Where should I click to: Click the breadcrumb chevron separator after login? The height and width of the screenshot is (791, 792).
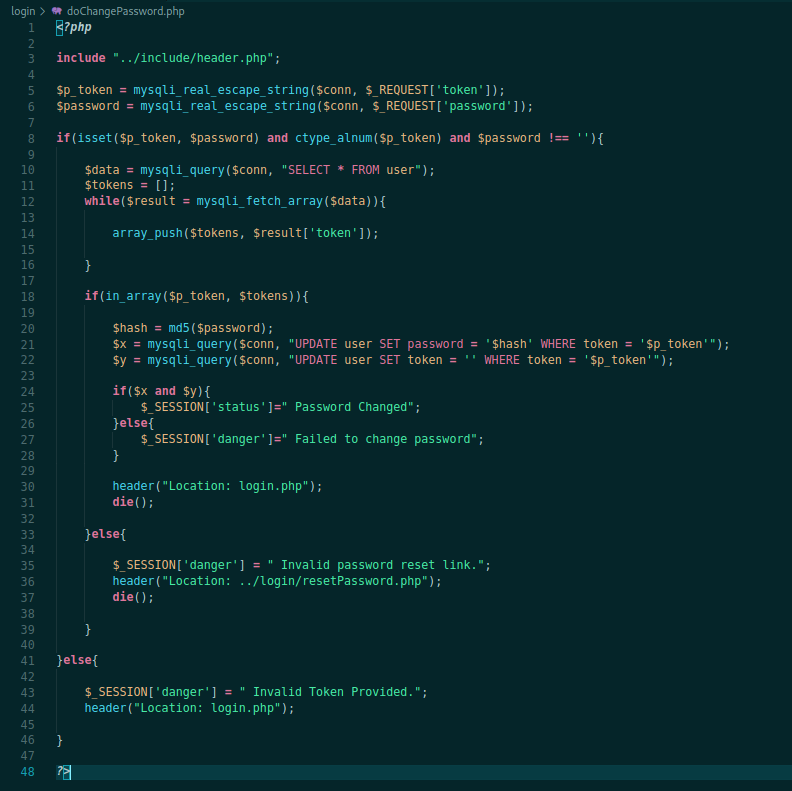click(42, 11)
